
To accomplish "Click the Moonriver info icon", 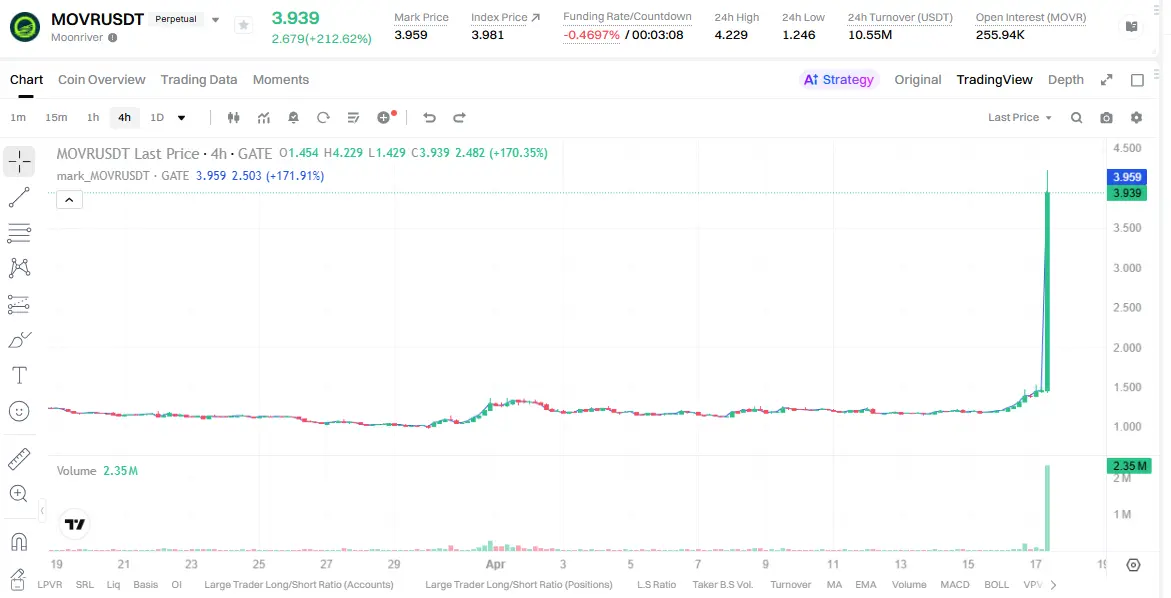I will pyautogui.click(x=113, y=37).
